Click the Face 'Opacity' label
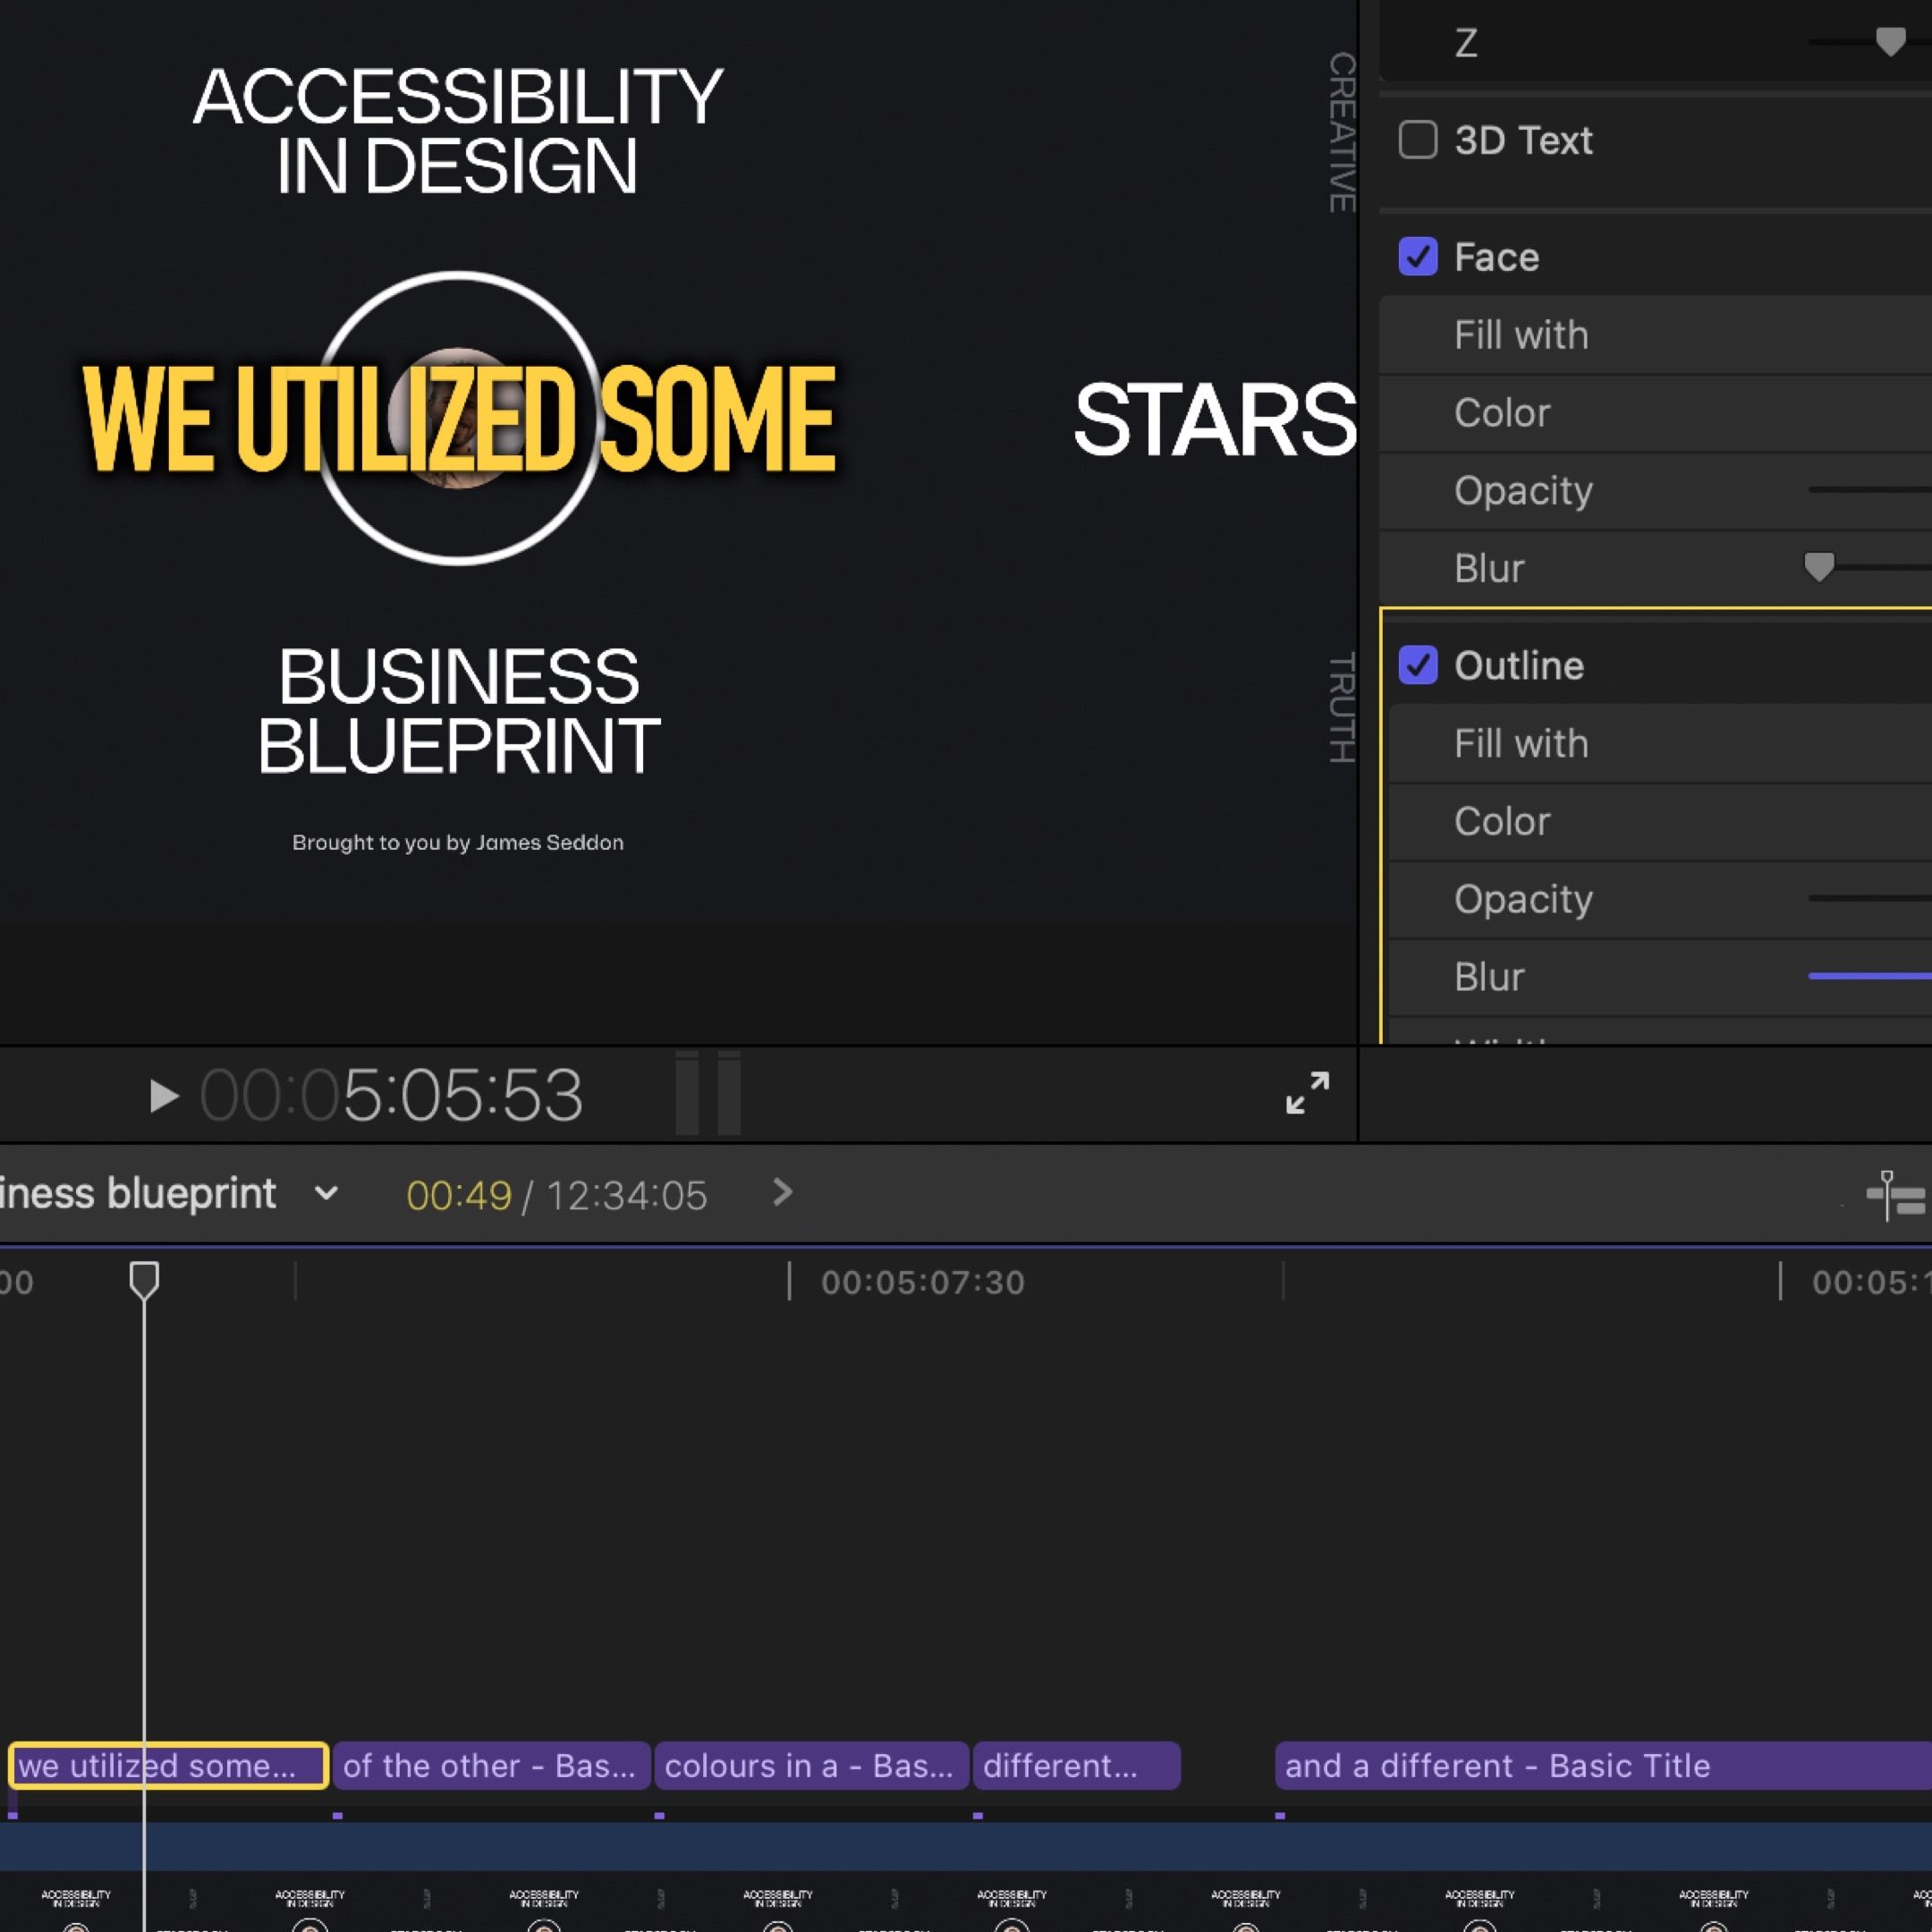1932x1932 pixels. tap(1523, 491)
